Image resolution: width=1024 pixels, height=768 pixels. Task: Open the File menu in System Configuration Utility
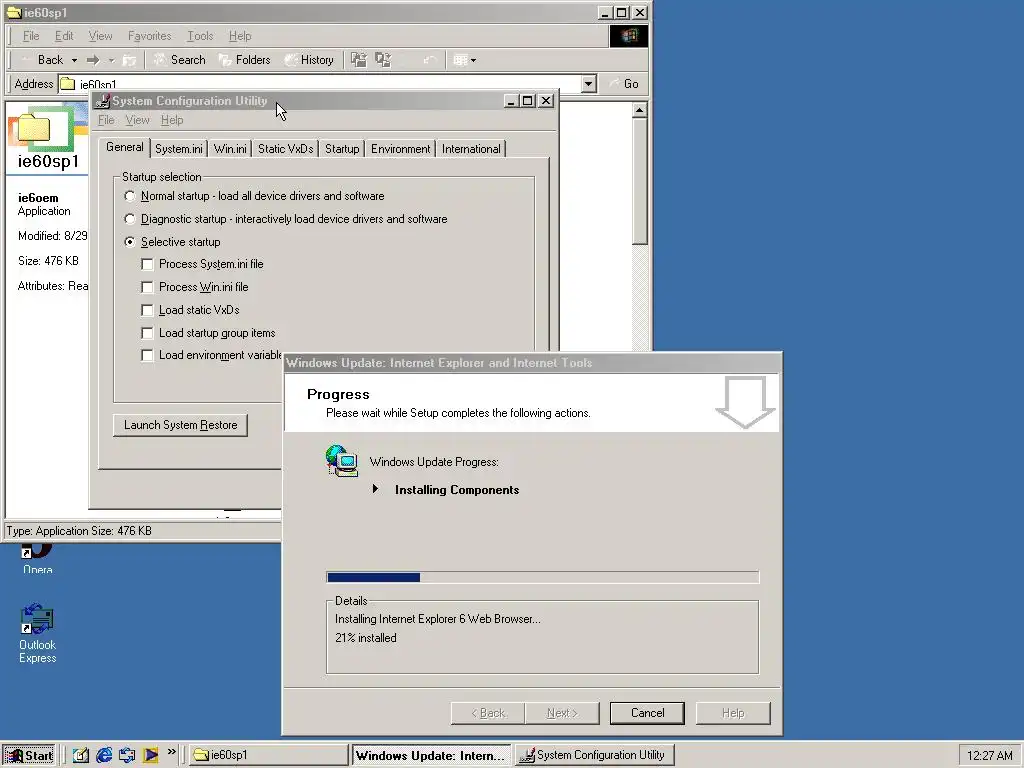pos(106,120)
